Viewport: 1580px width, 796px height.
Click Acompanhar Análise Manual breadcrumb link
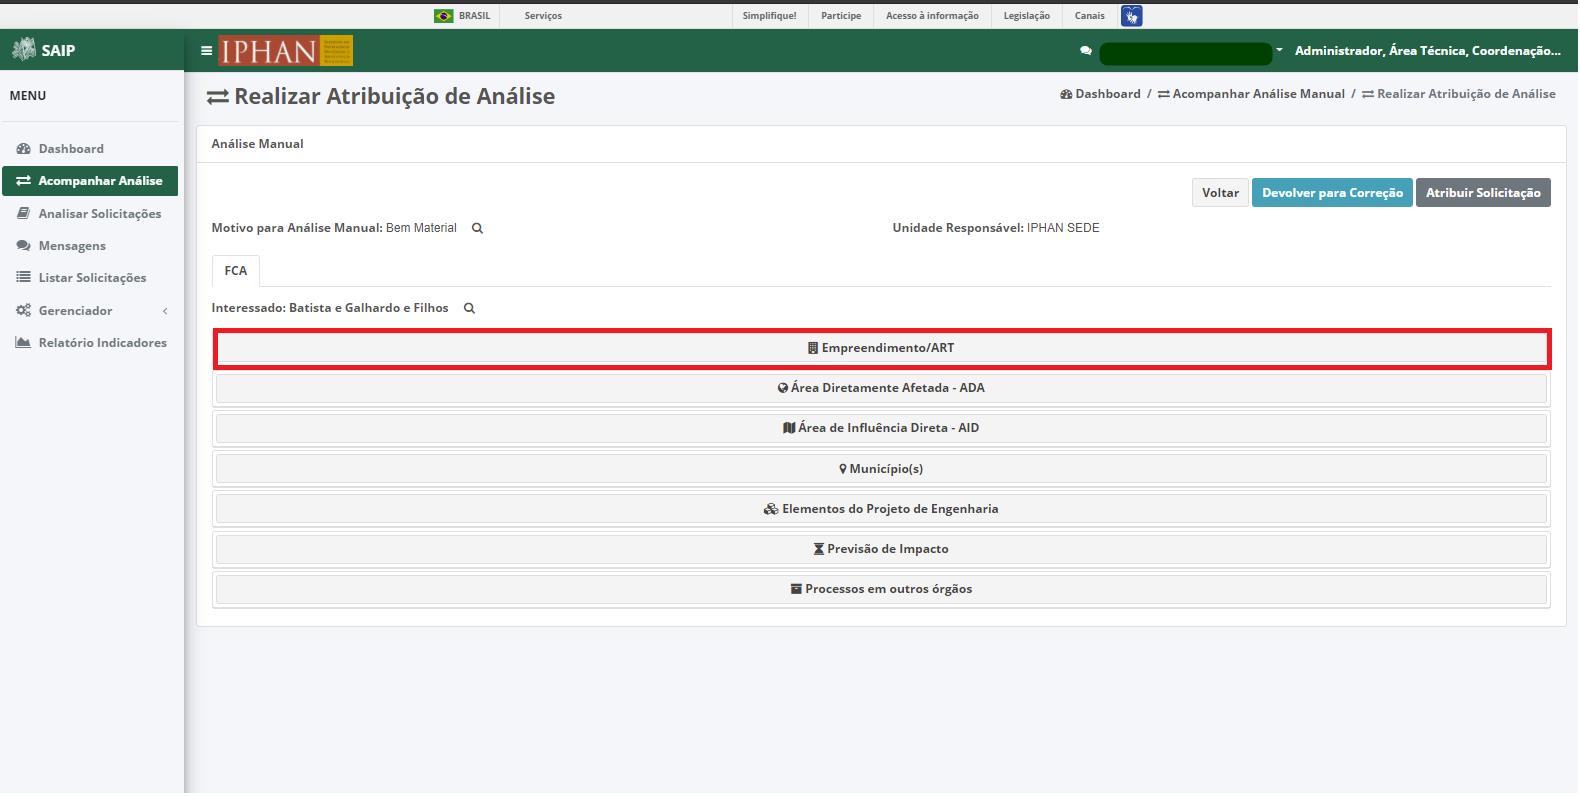coord(1251,94)
